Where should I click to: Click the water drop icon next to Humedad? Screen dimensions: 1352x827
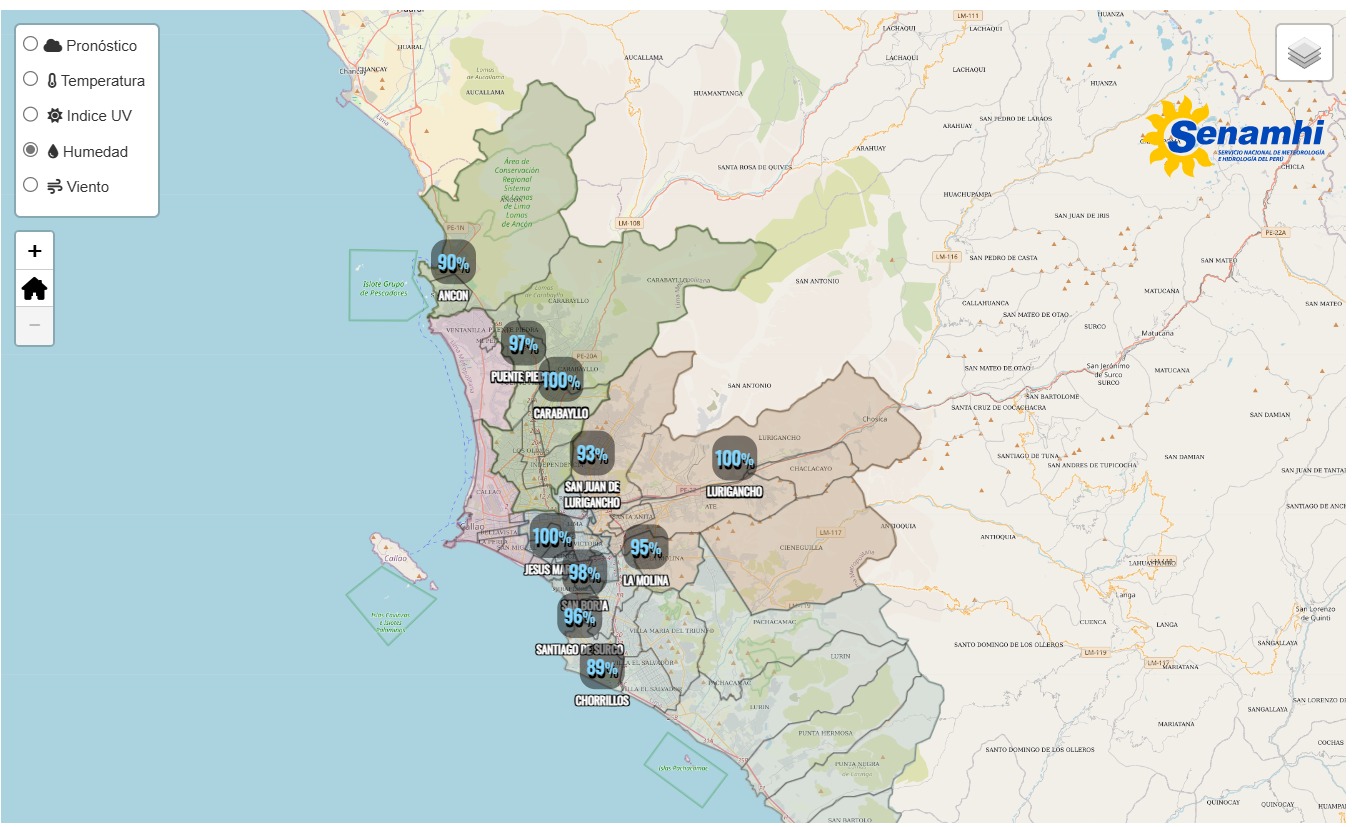[53, 152]
